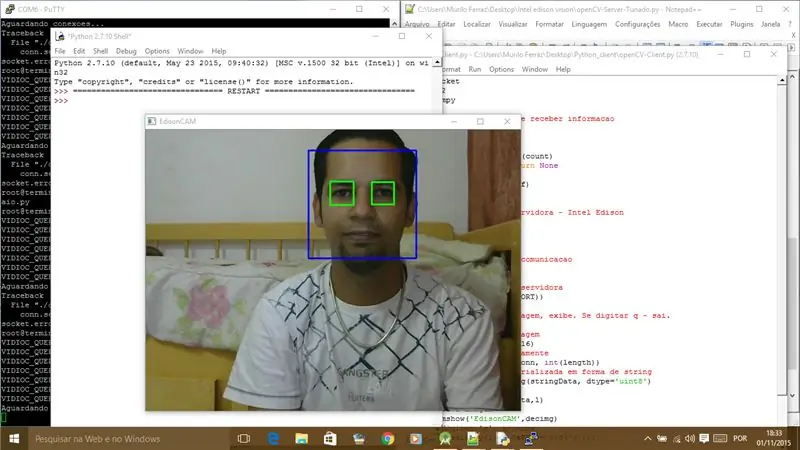Click the Windows search box
This screenshot has width=800, height=450.
tap(128, 439)
